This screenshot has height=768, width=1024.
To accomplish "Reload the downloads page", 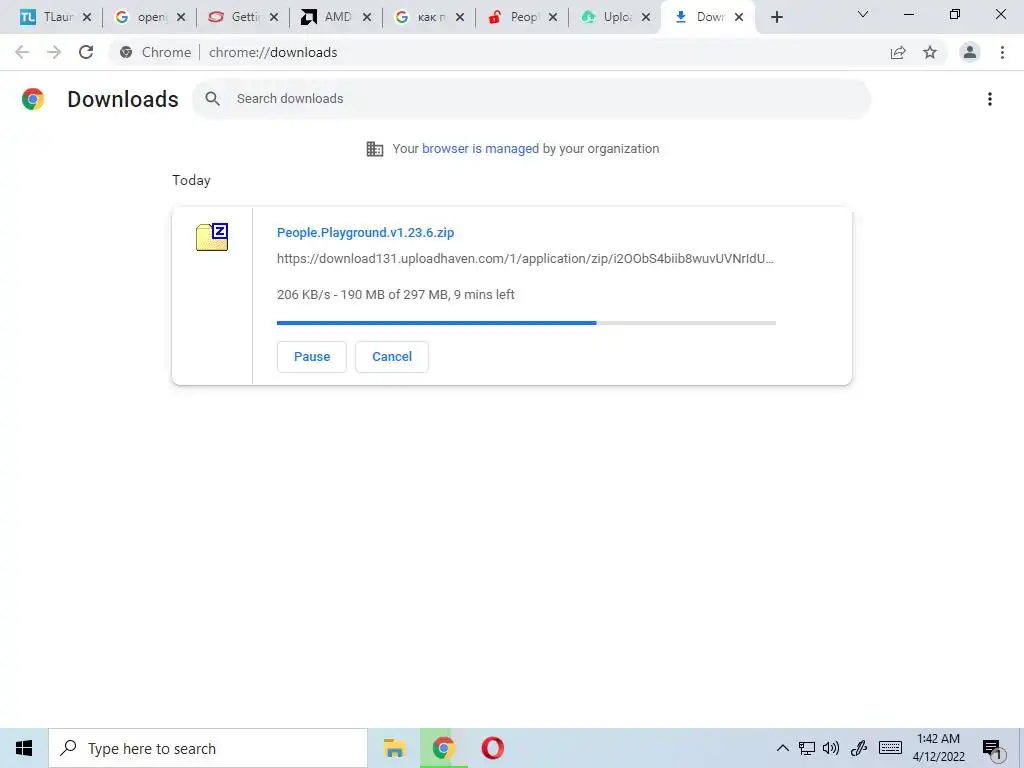I will (86, 52).
